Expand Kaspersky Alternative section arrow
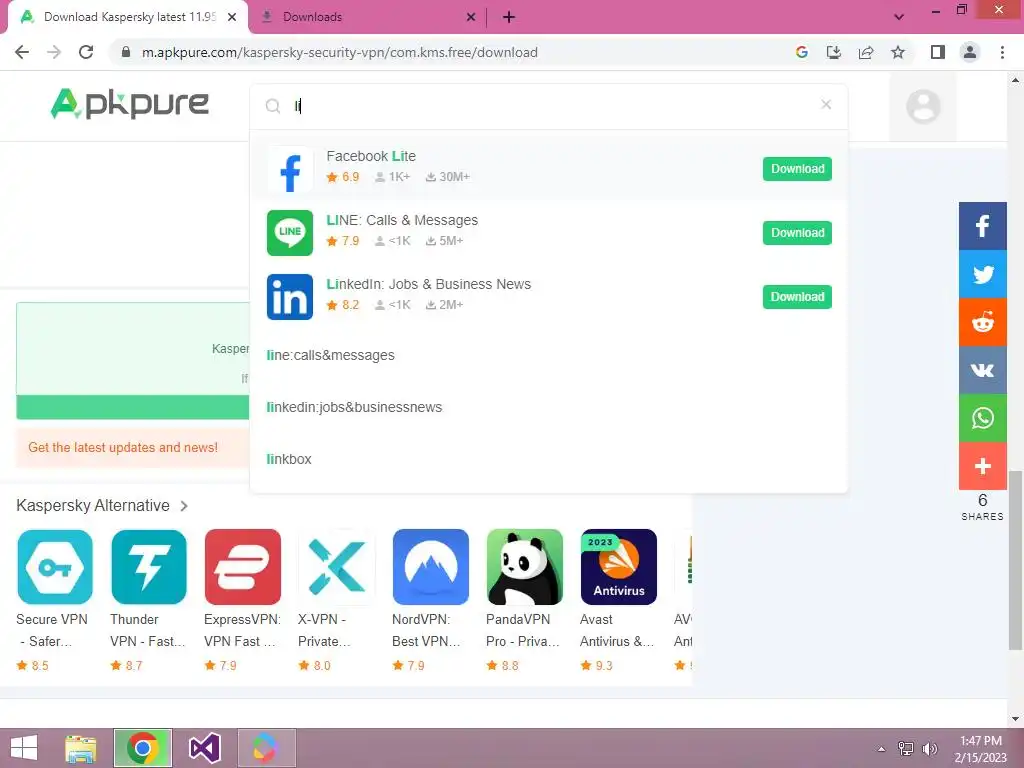 pos(184,506)
